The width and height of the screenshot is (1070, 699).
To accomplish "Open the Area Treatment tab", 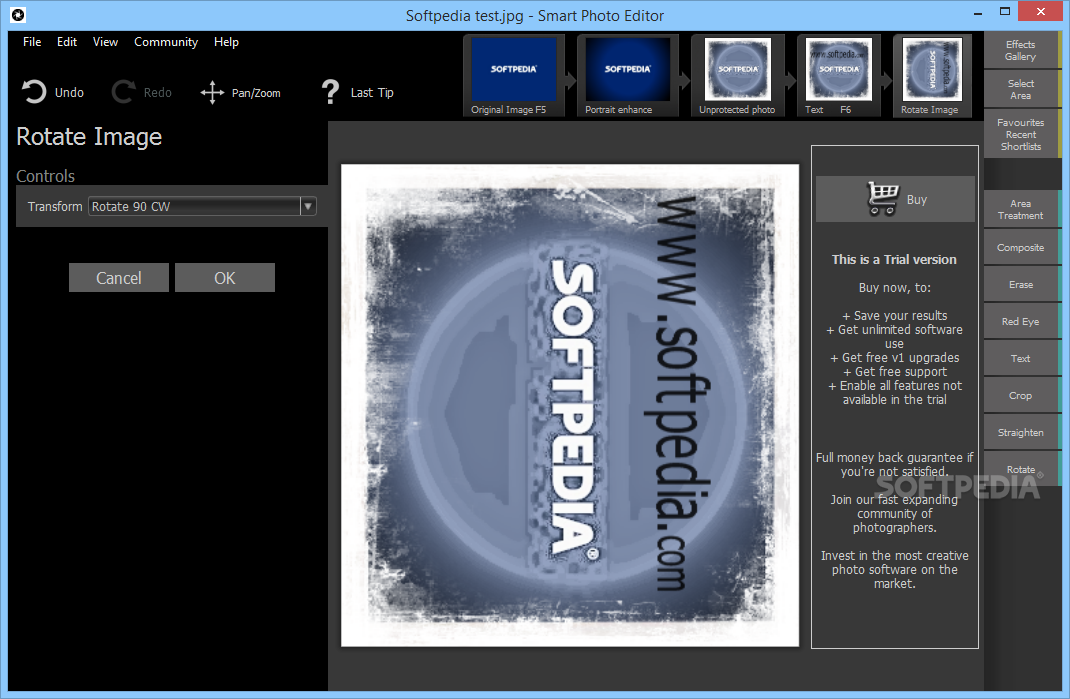I will (x=1022, y=210).
